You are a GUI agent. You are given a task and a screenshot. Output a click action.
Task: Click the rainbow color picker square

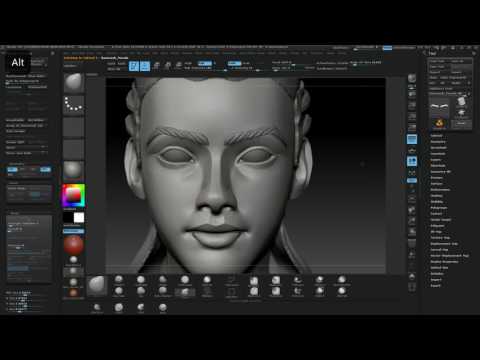[x=74, y=195]
